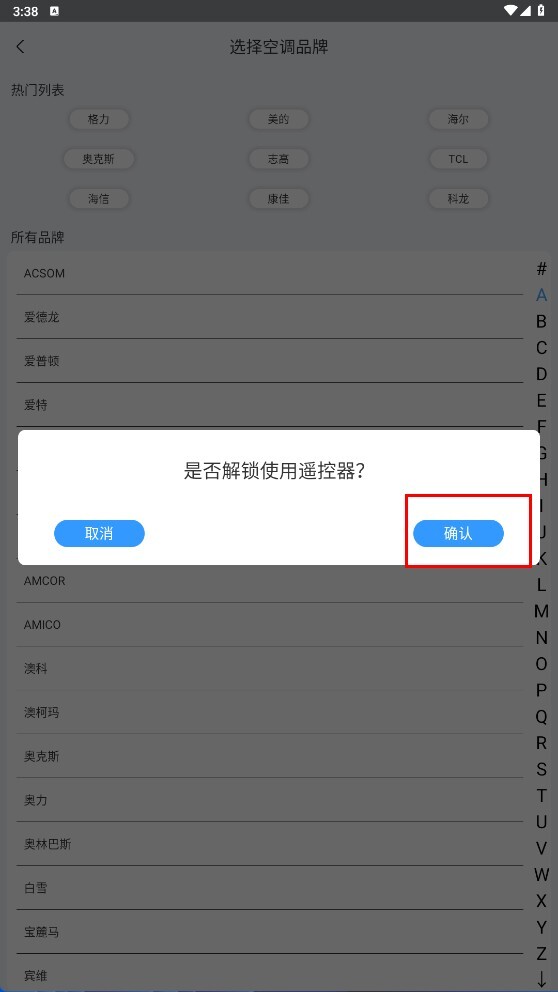Select 海尔 brand chip
Image resolution: width=558 pixels, height=992 pixels.
pos(458,119)
